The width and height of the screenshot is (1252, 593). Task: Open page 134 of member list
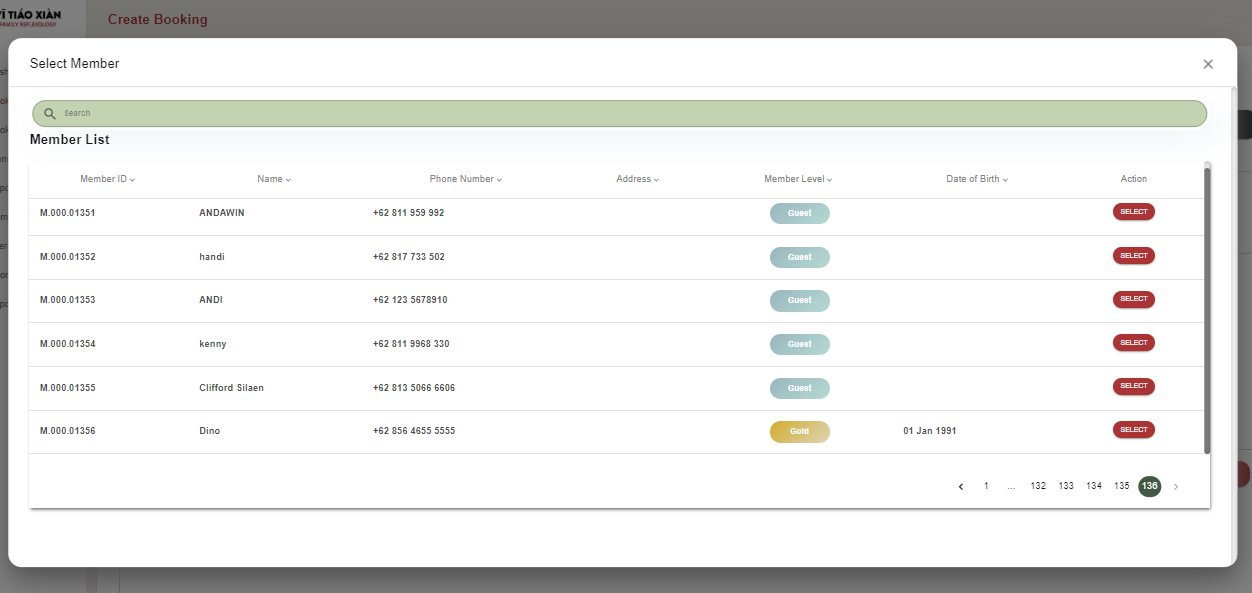coord(1094,486)
